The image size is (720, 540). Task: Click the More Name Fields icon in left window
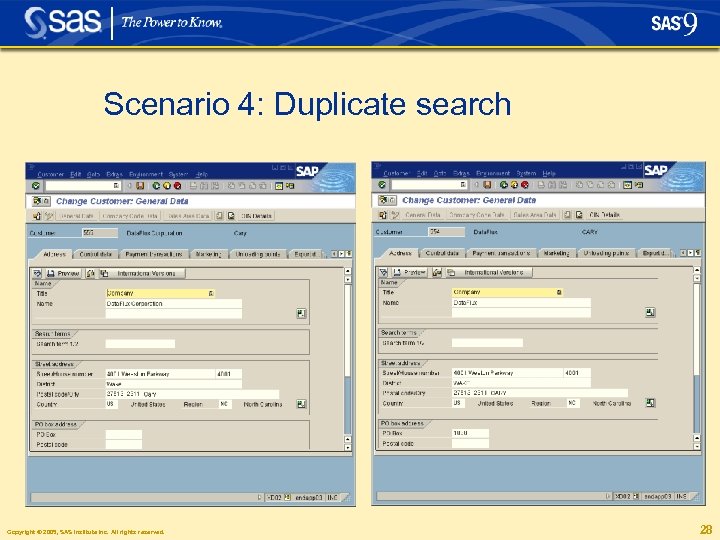(301, 314)
